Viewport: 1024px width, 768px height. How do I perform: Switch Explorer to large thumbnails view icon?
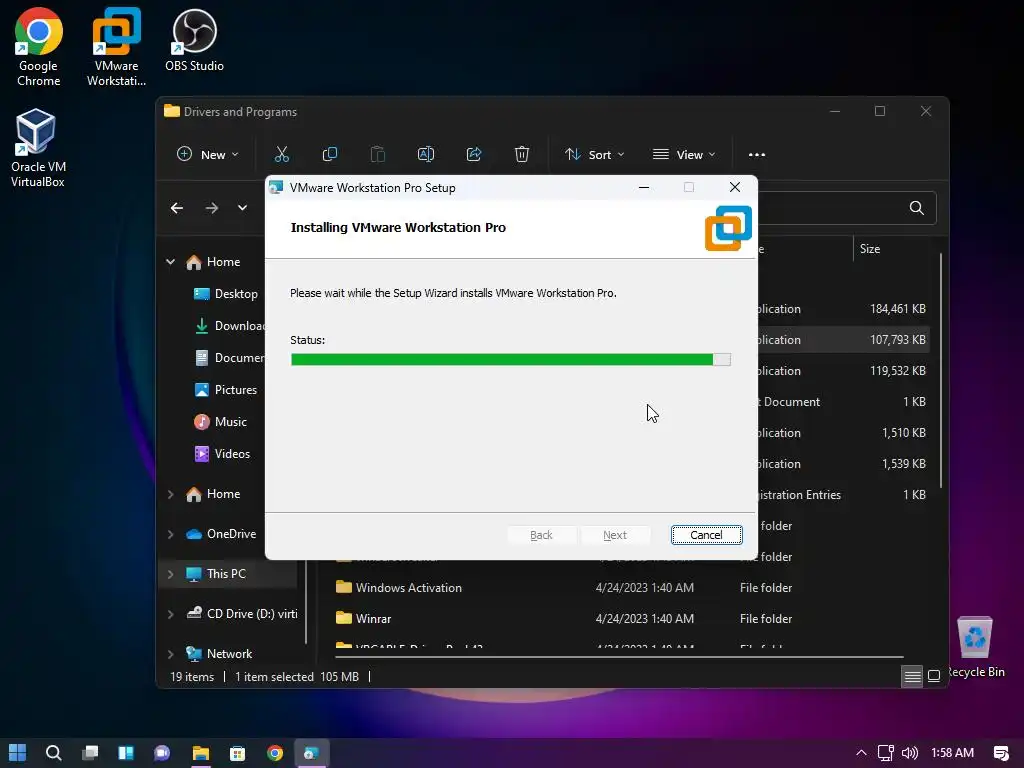click(934, 677)
